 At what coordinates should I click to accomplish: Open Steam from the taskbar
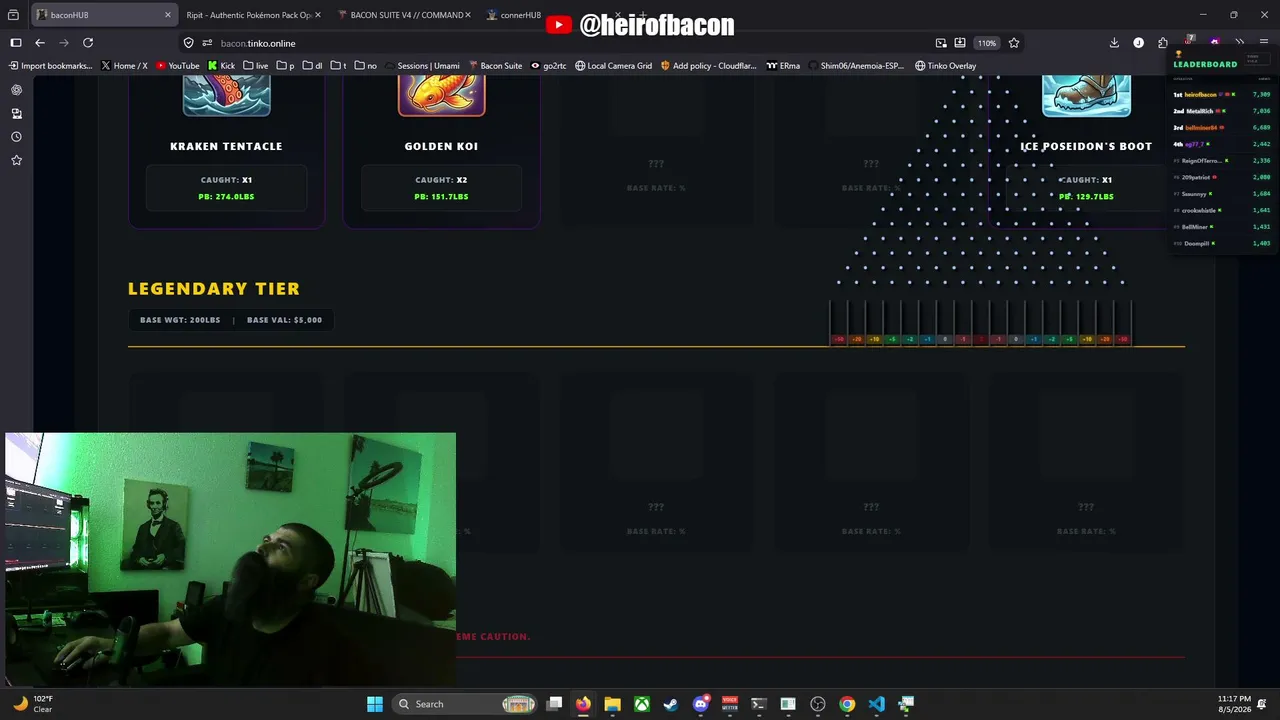(671, 704)
